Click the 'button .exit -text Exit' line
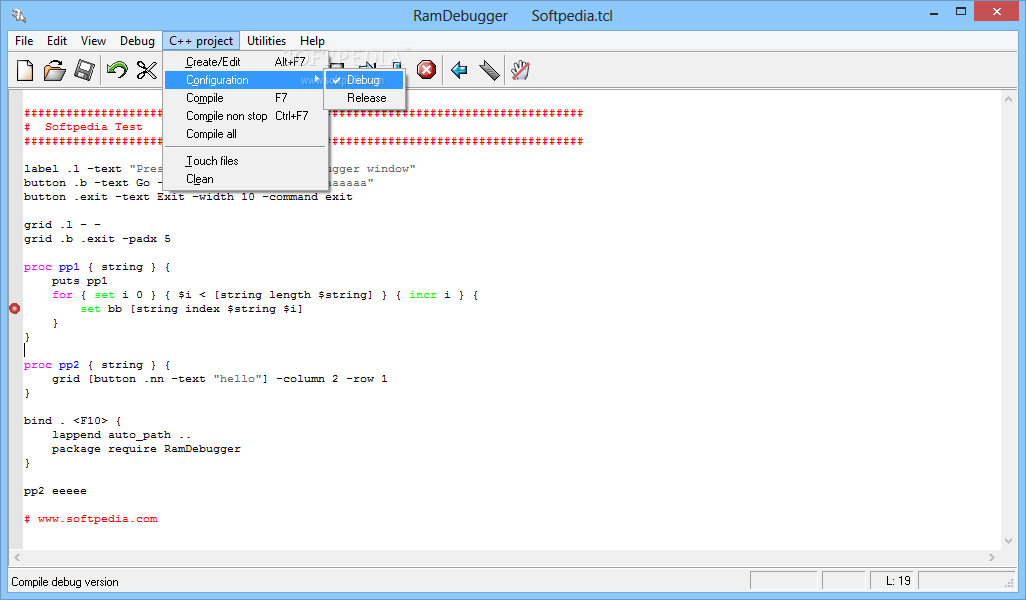1026x600 pixels. 188,197
